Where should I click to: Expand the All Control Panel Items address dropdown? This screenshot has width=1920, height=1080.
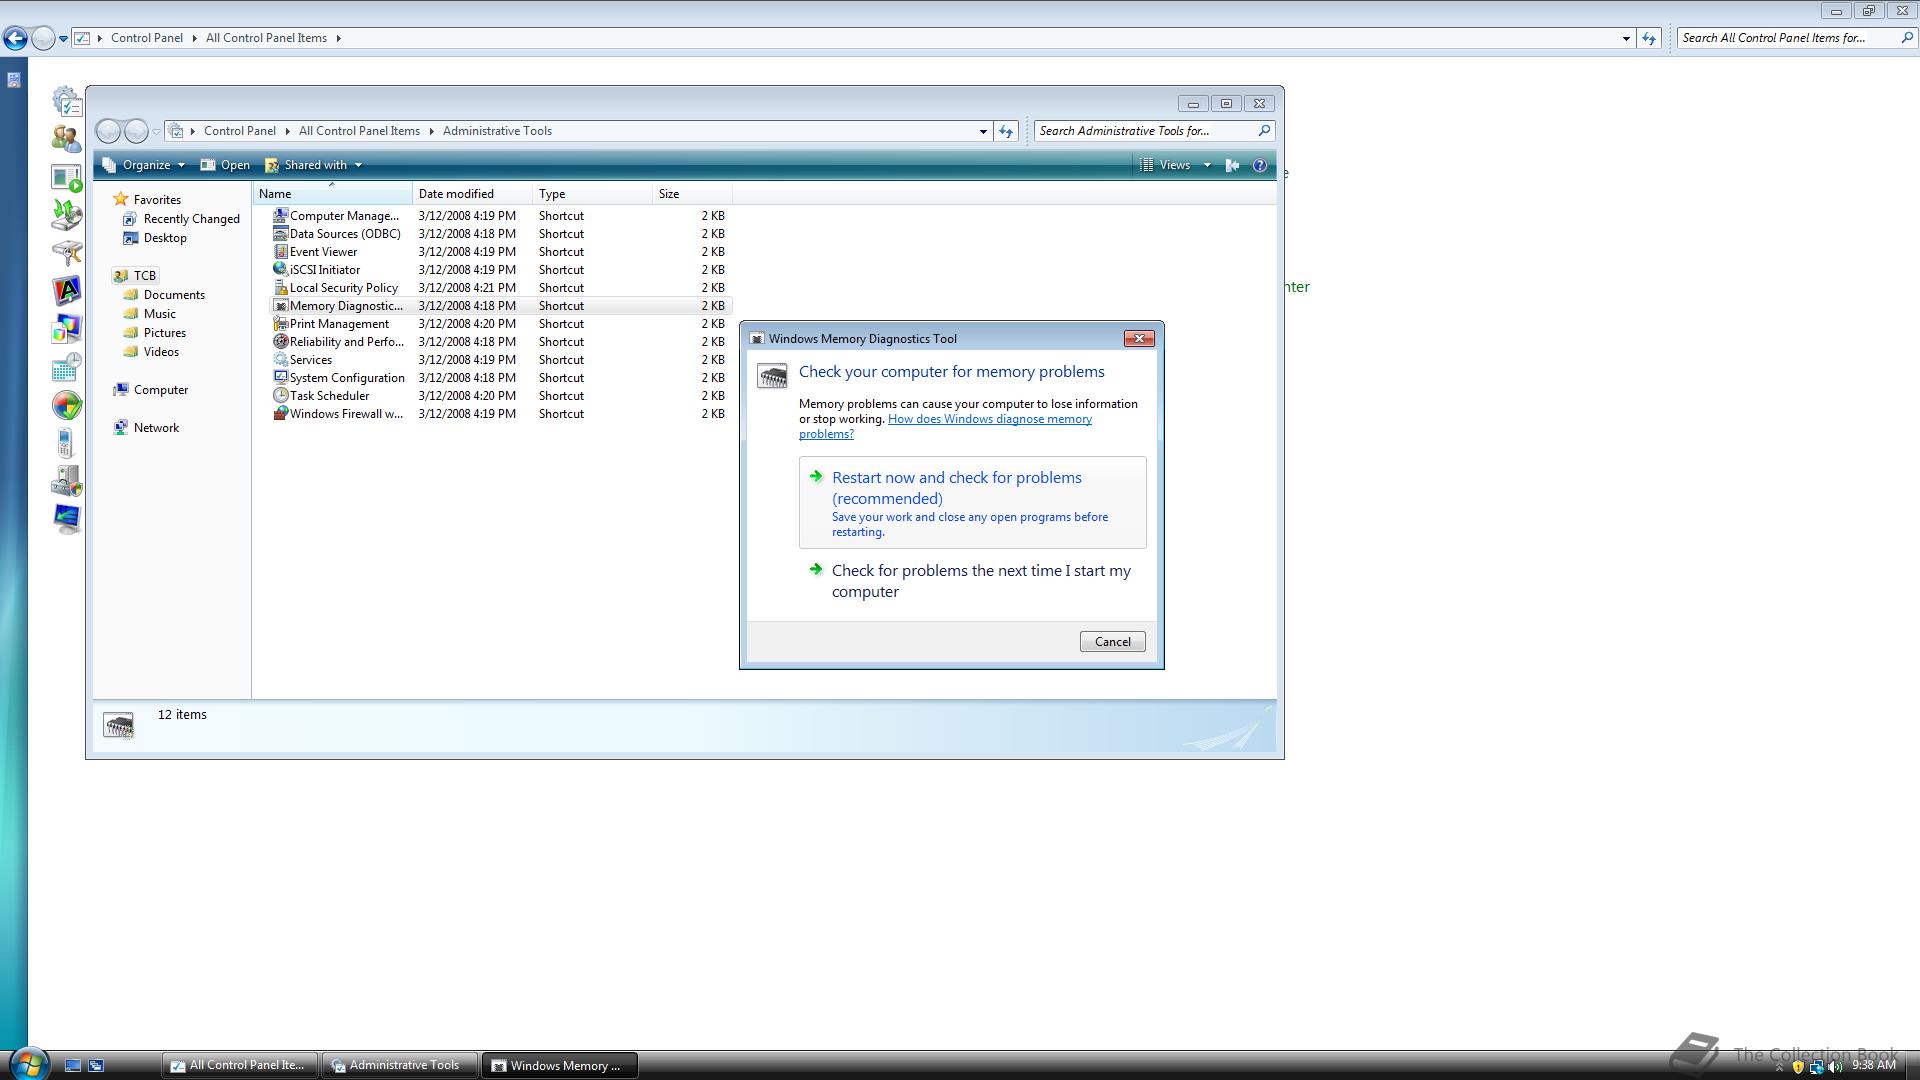point(1626,38)
